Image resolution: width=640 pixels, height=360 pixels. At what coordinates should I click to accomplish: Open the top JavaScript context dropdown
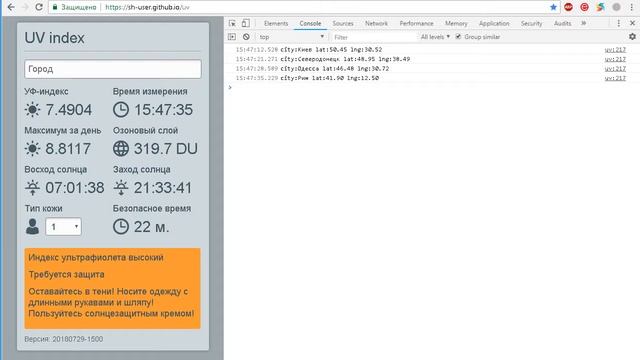[x=291, y=37]
